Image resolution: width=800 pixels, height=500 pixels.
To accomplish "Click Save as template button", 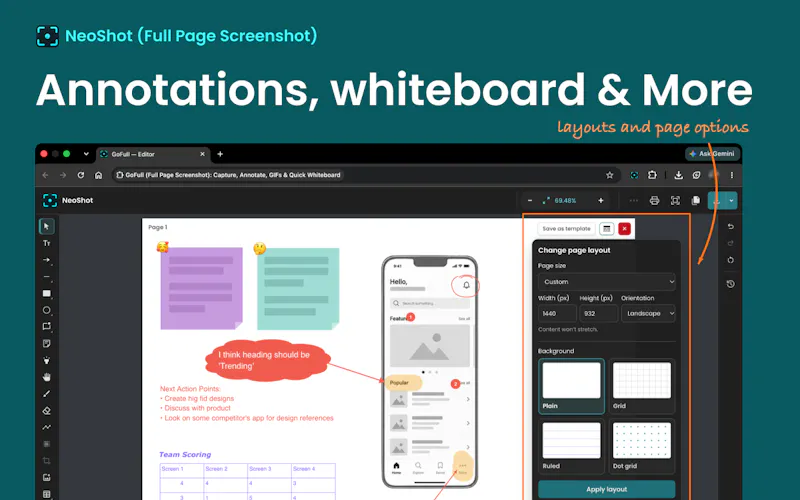I will click(566, 229).
